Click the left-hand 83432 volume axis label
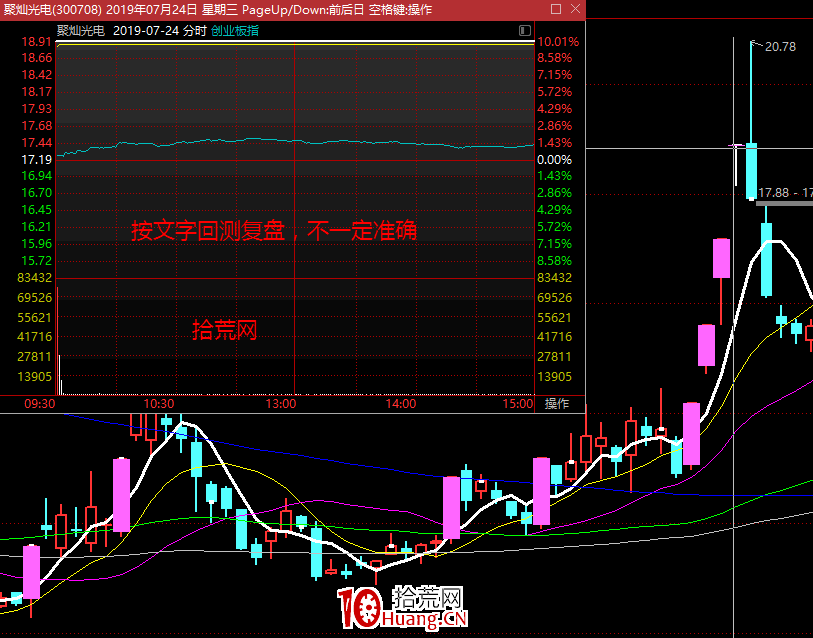 click(35, 278)
